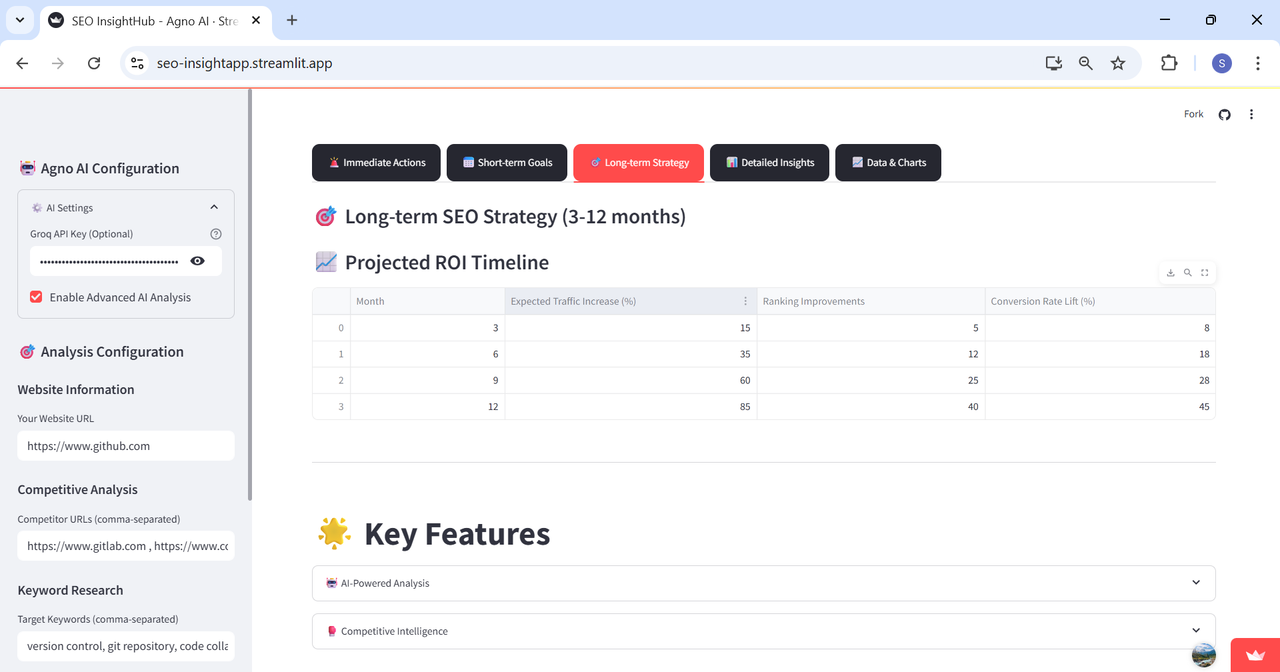1280x672 pixels.
Task: Switch to Immediate Actions tab
Action: pyautogui.click(x=376, y=162)
